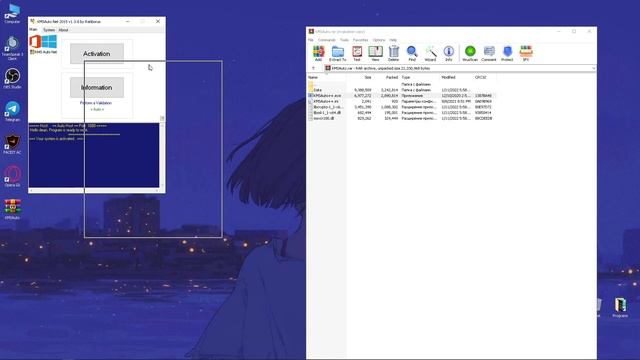Switch to the Main tab in KMSAuto
Screen dimensions: 640x360
pyautogui.click(x=33, y=30)
